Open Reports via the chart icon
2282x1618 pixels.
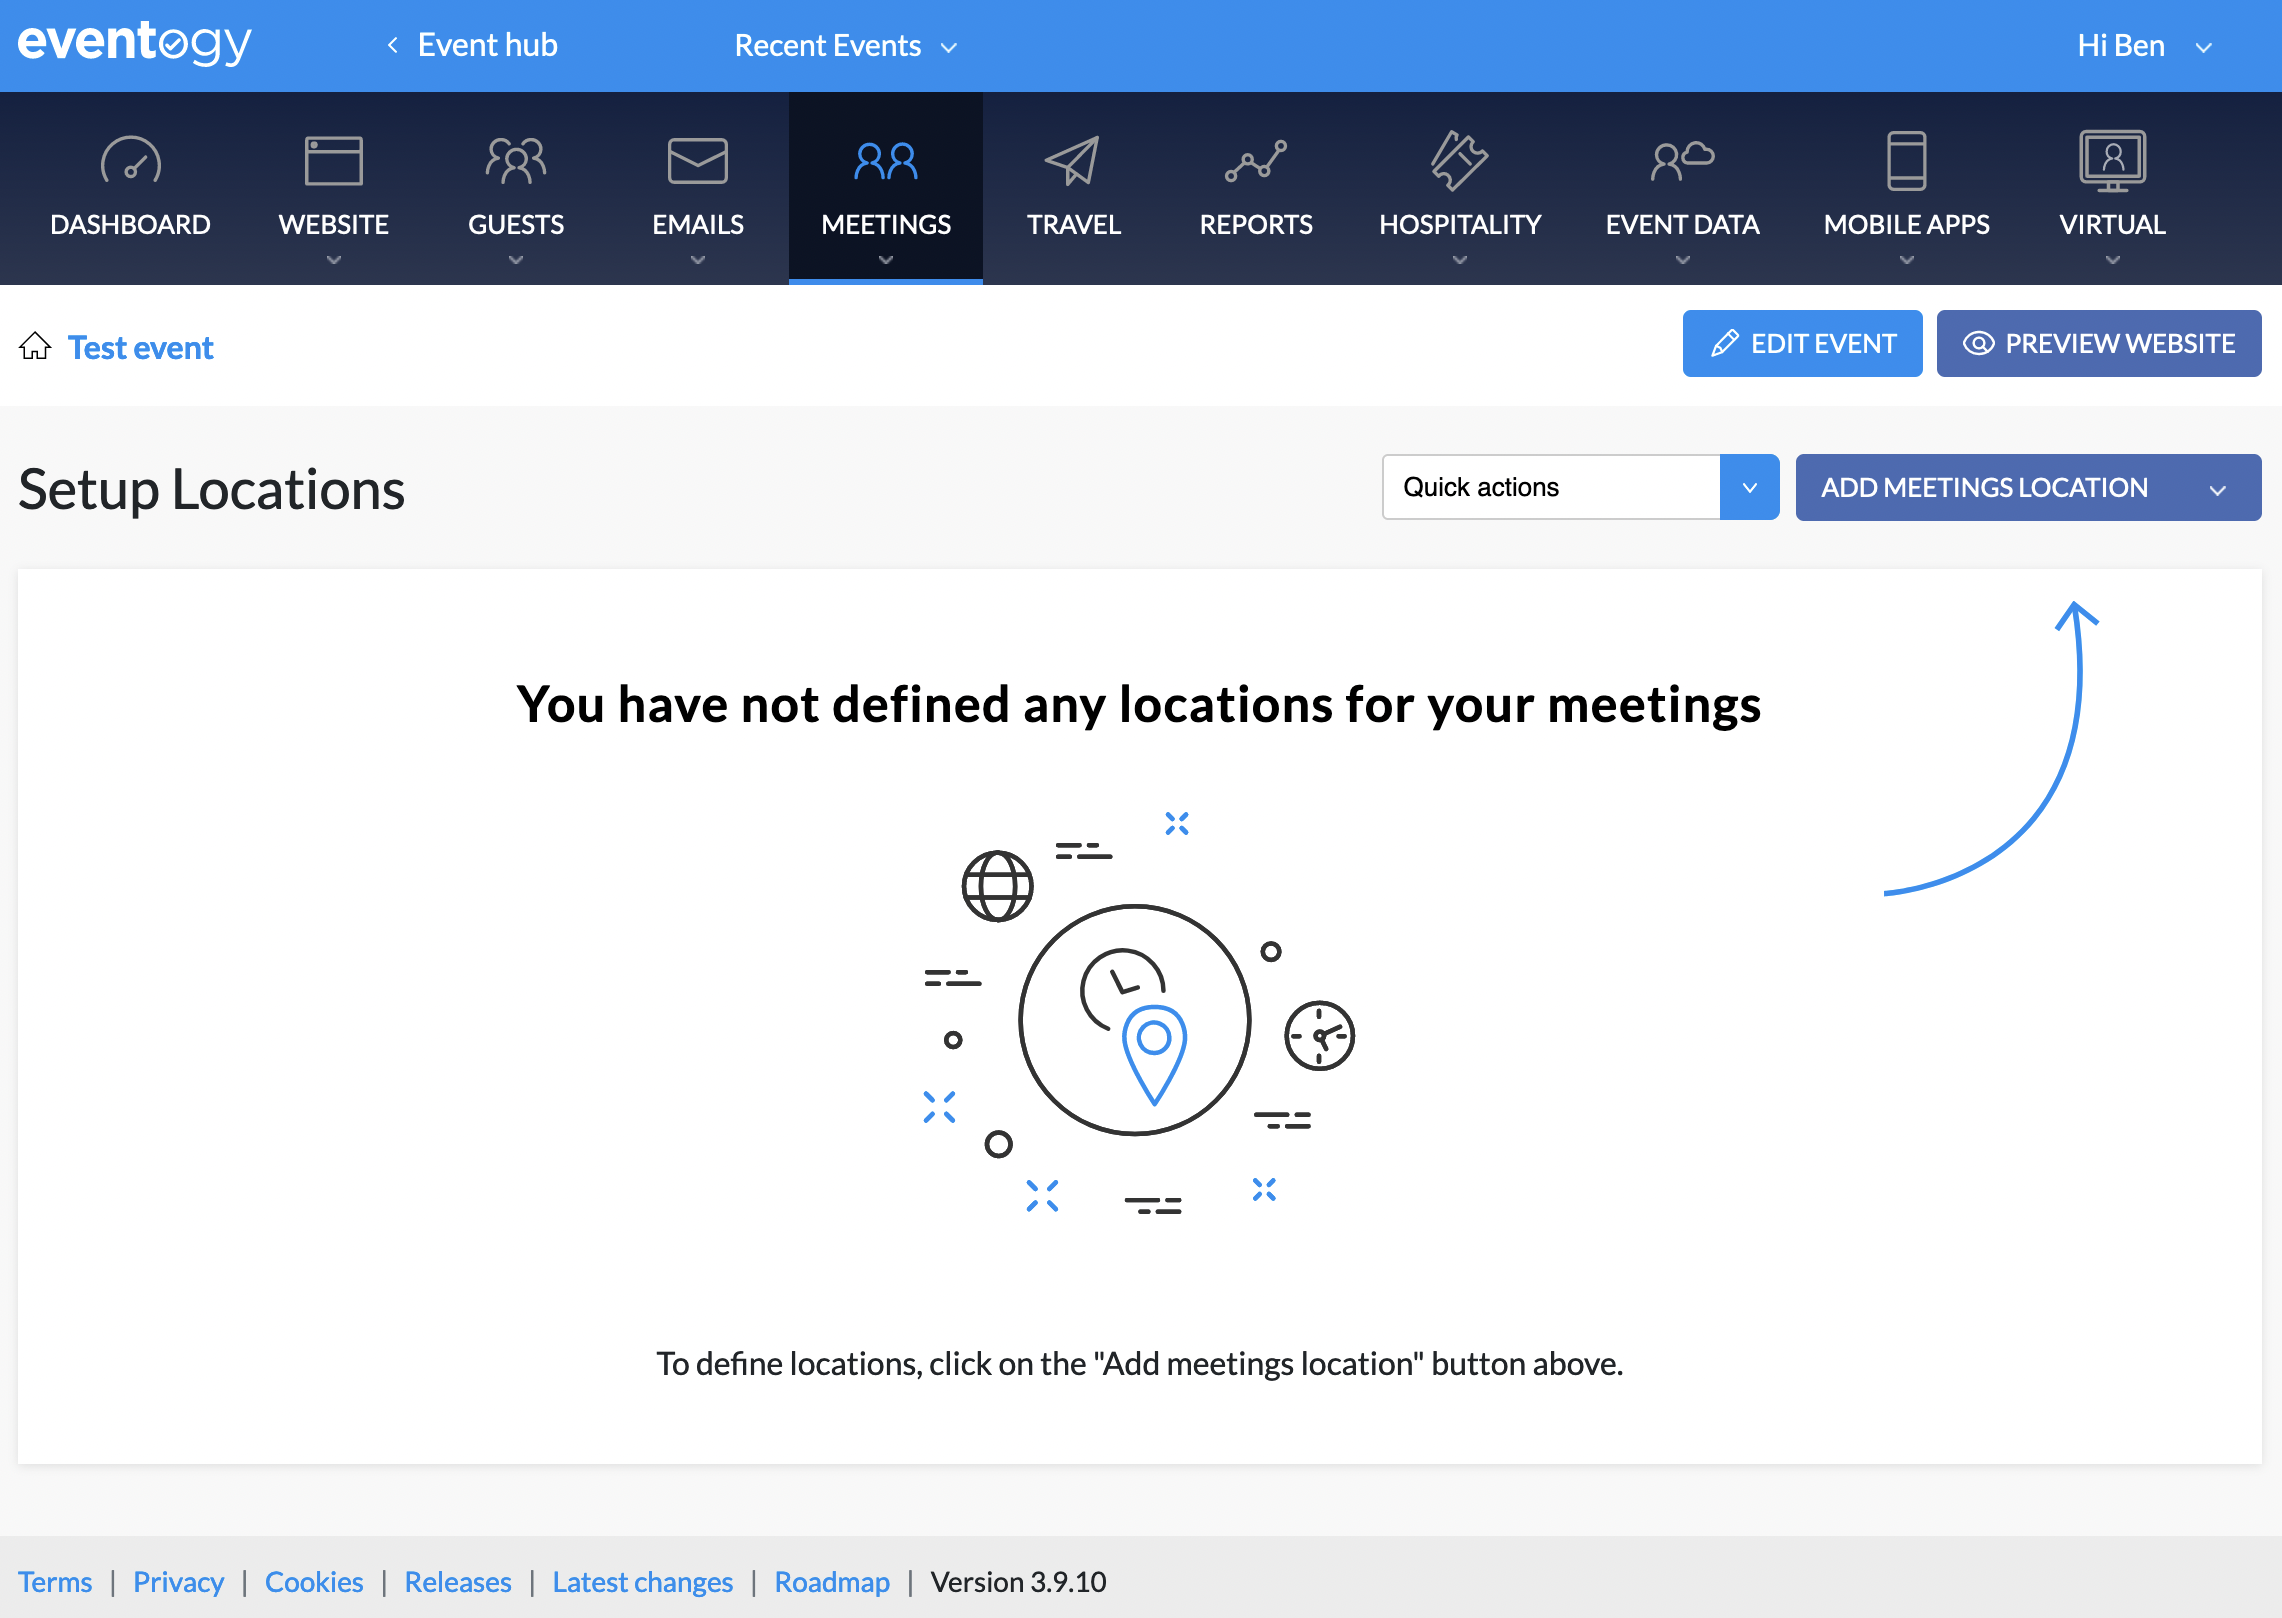click(1257, 162)
